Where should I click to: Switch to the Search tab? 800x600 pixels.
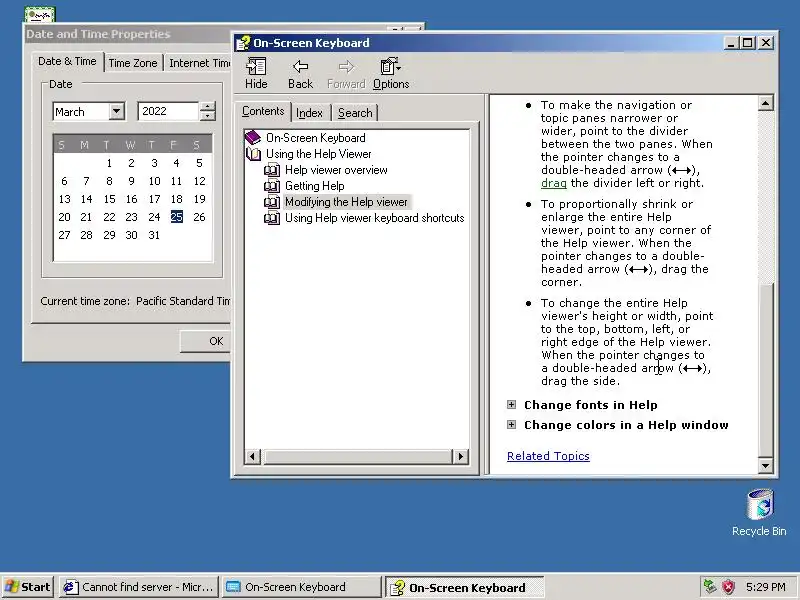355,113
